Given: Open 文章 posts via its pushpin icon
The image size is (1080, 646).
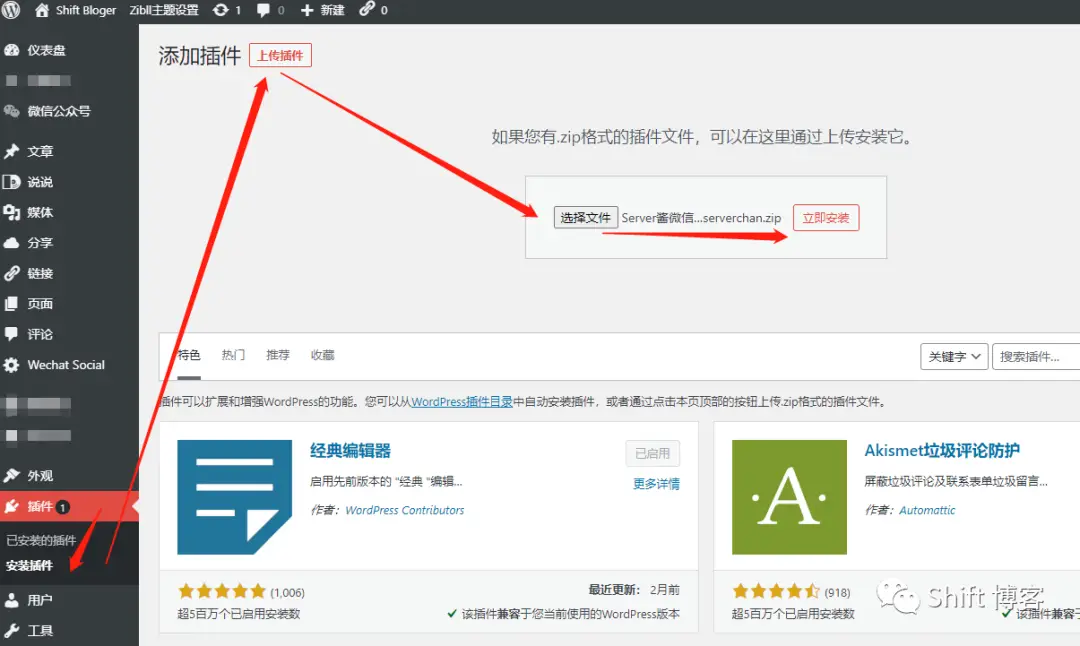Looking at the screenshot, I should tap(12, 151).
